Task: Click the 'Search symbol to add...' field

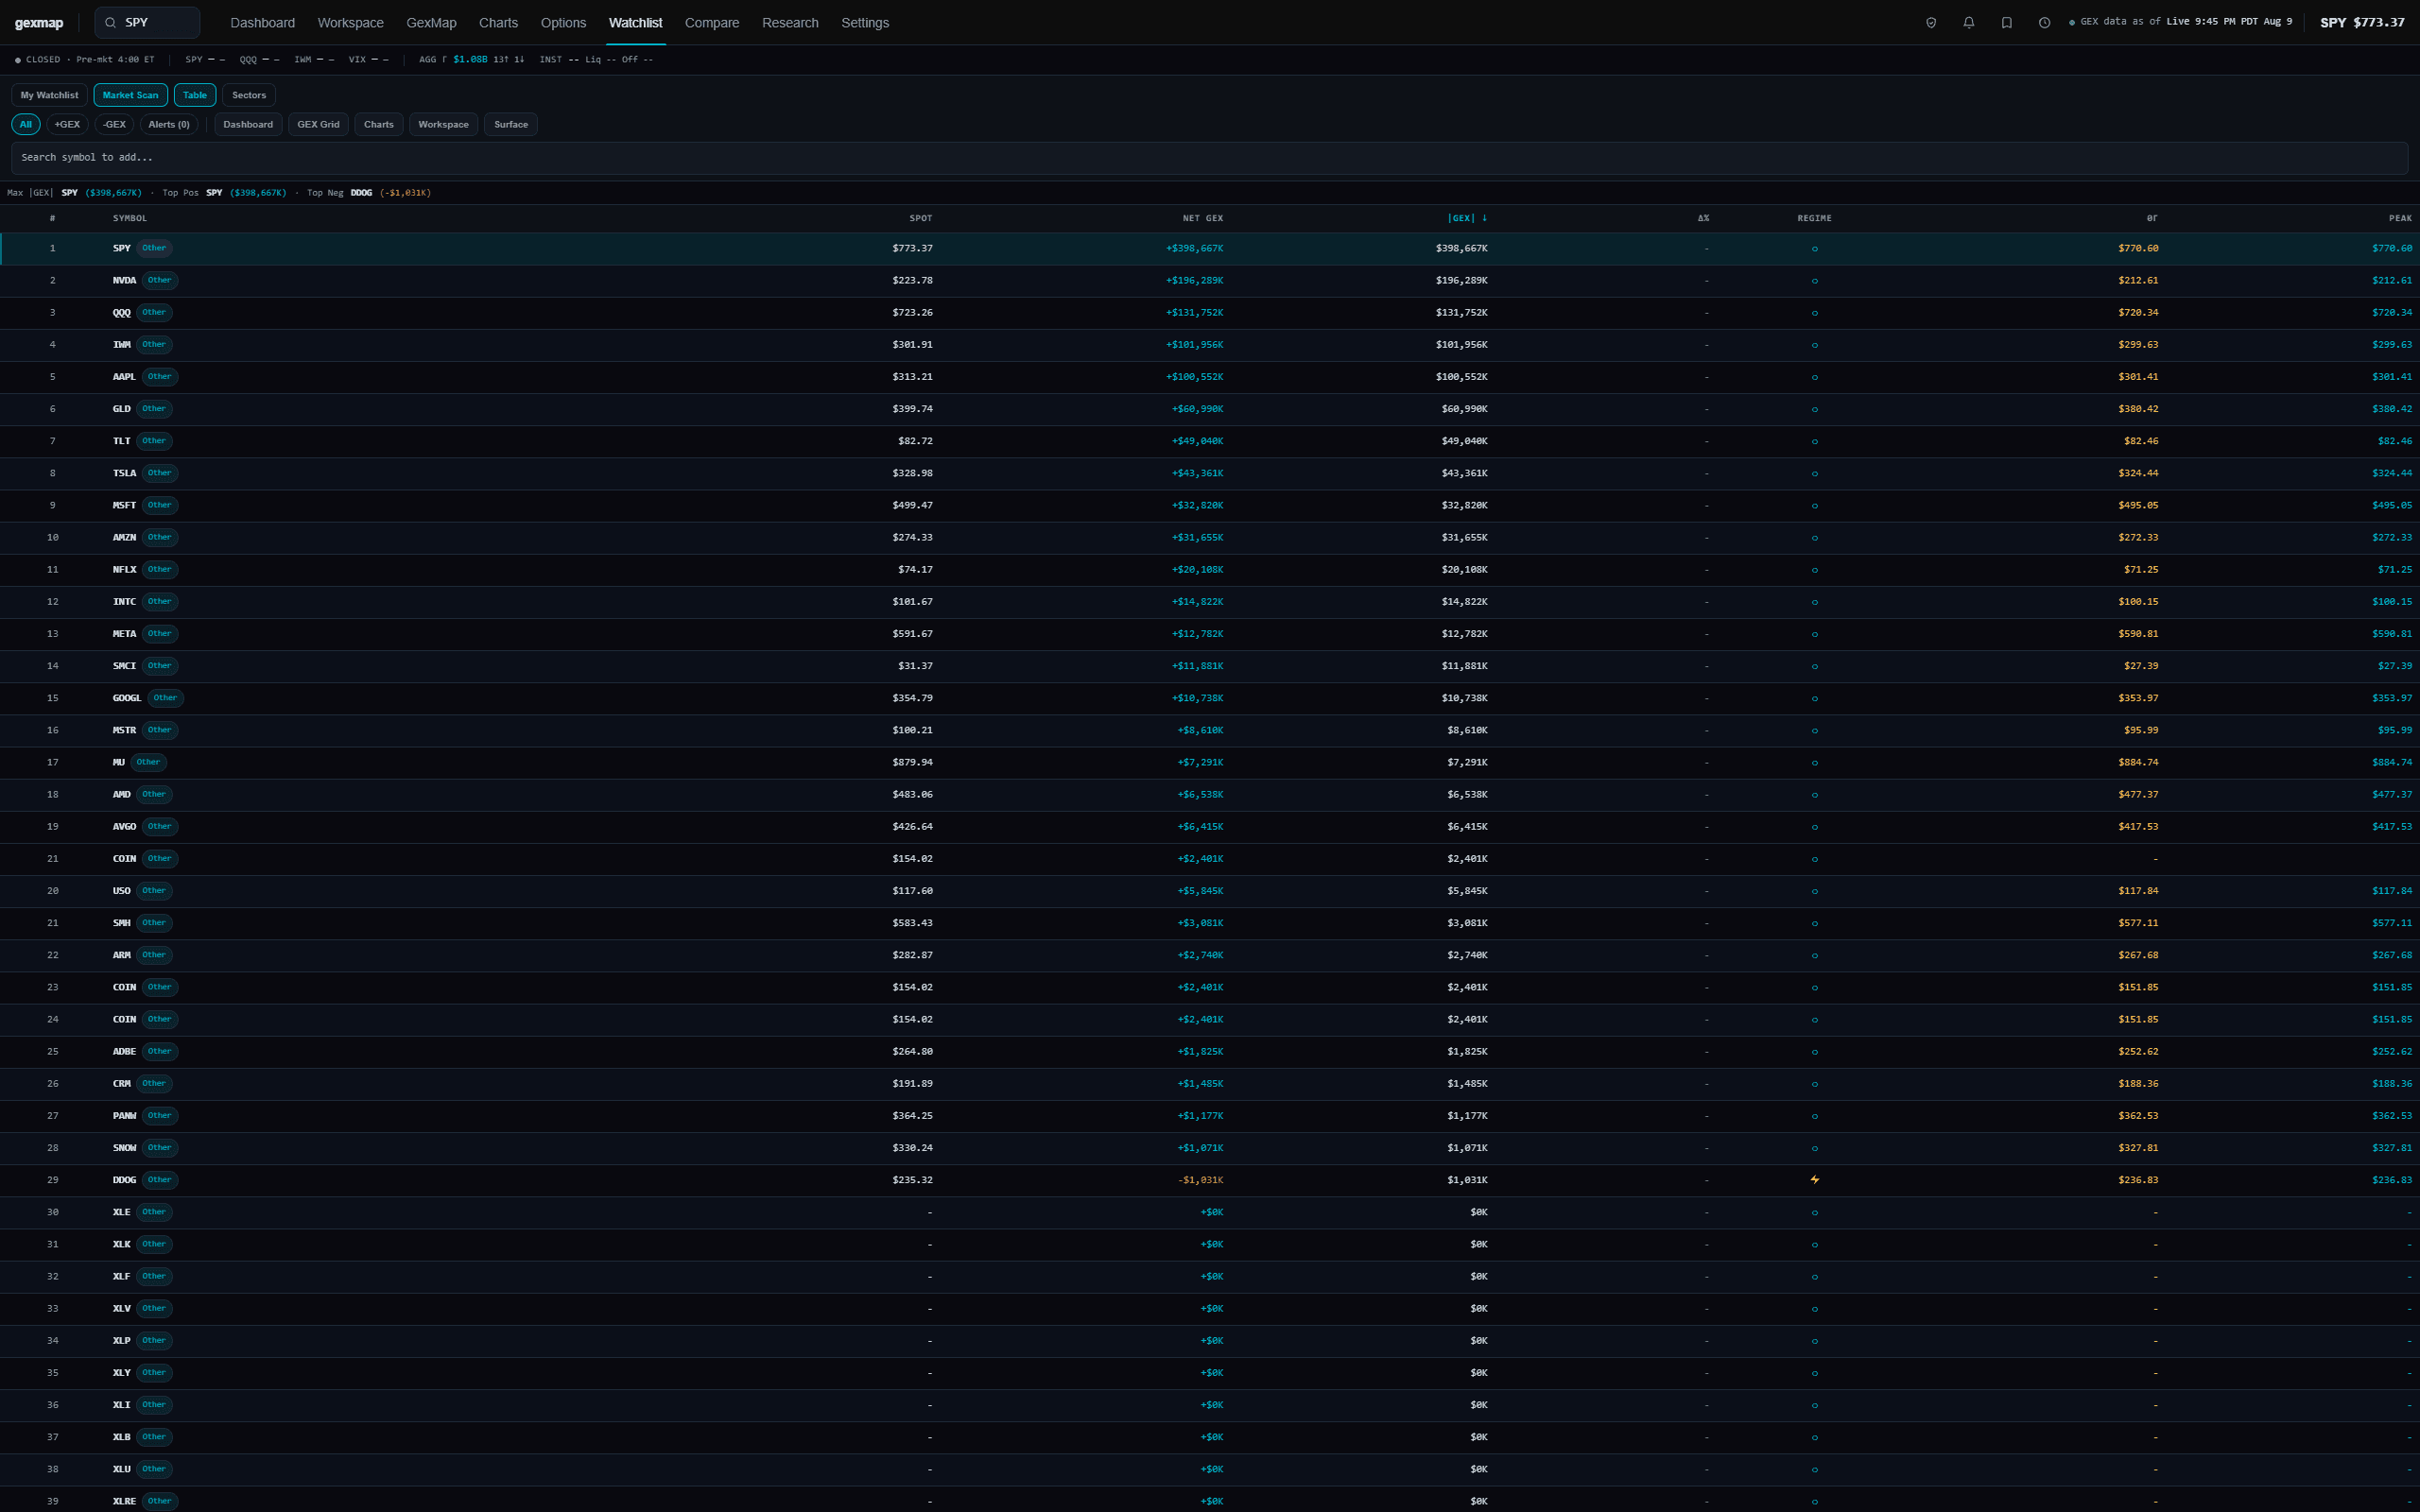Action: (x=1209, y=158)
